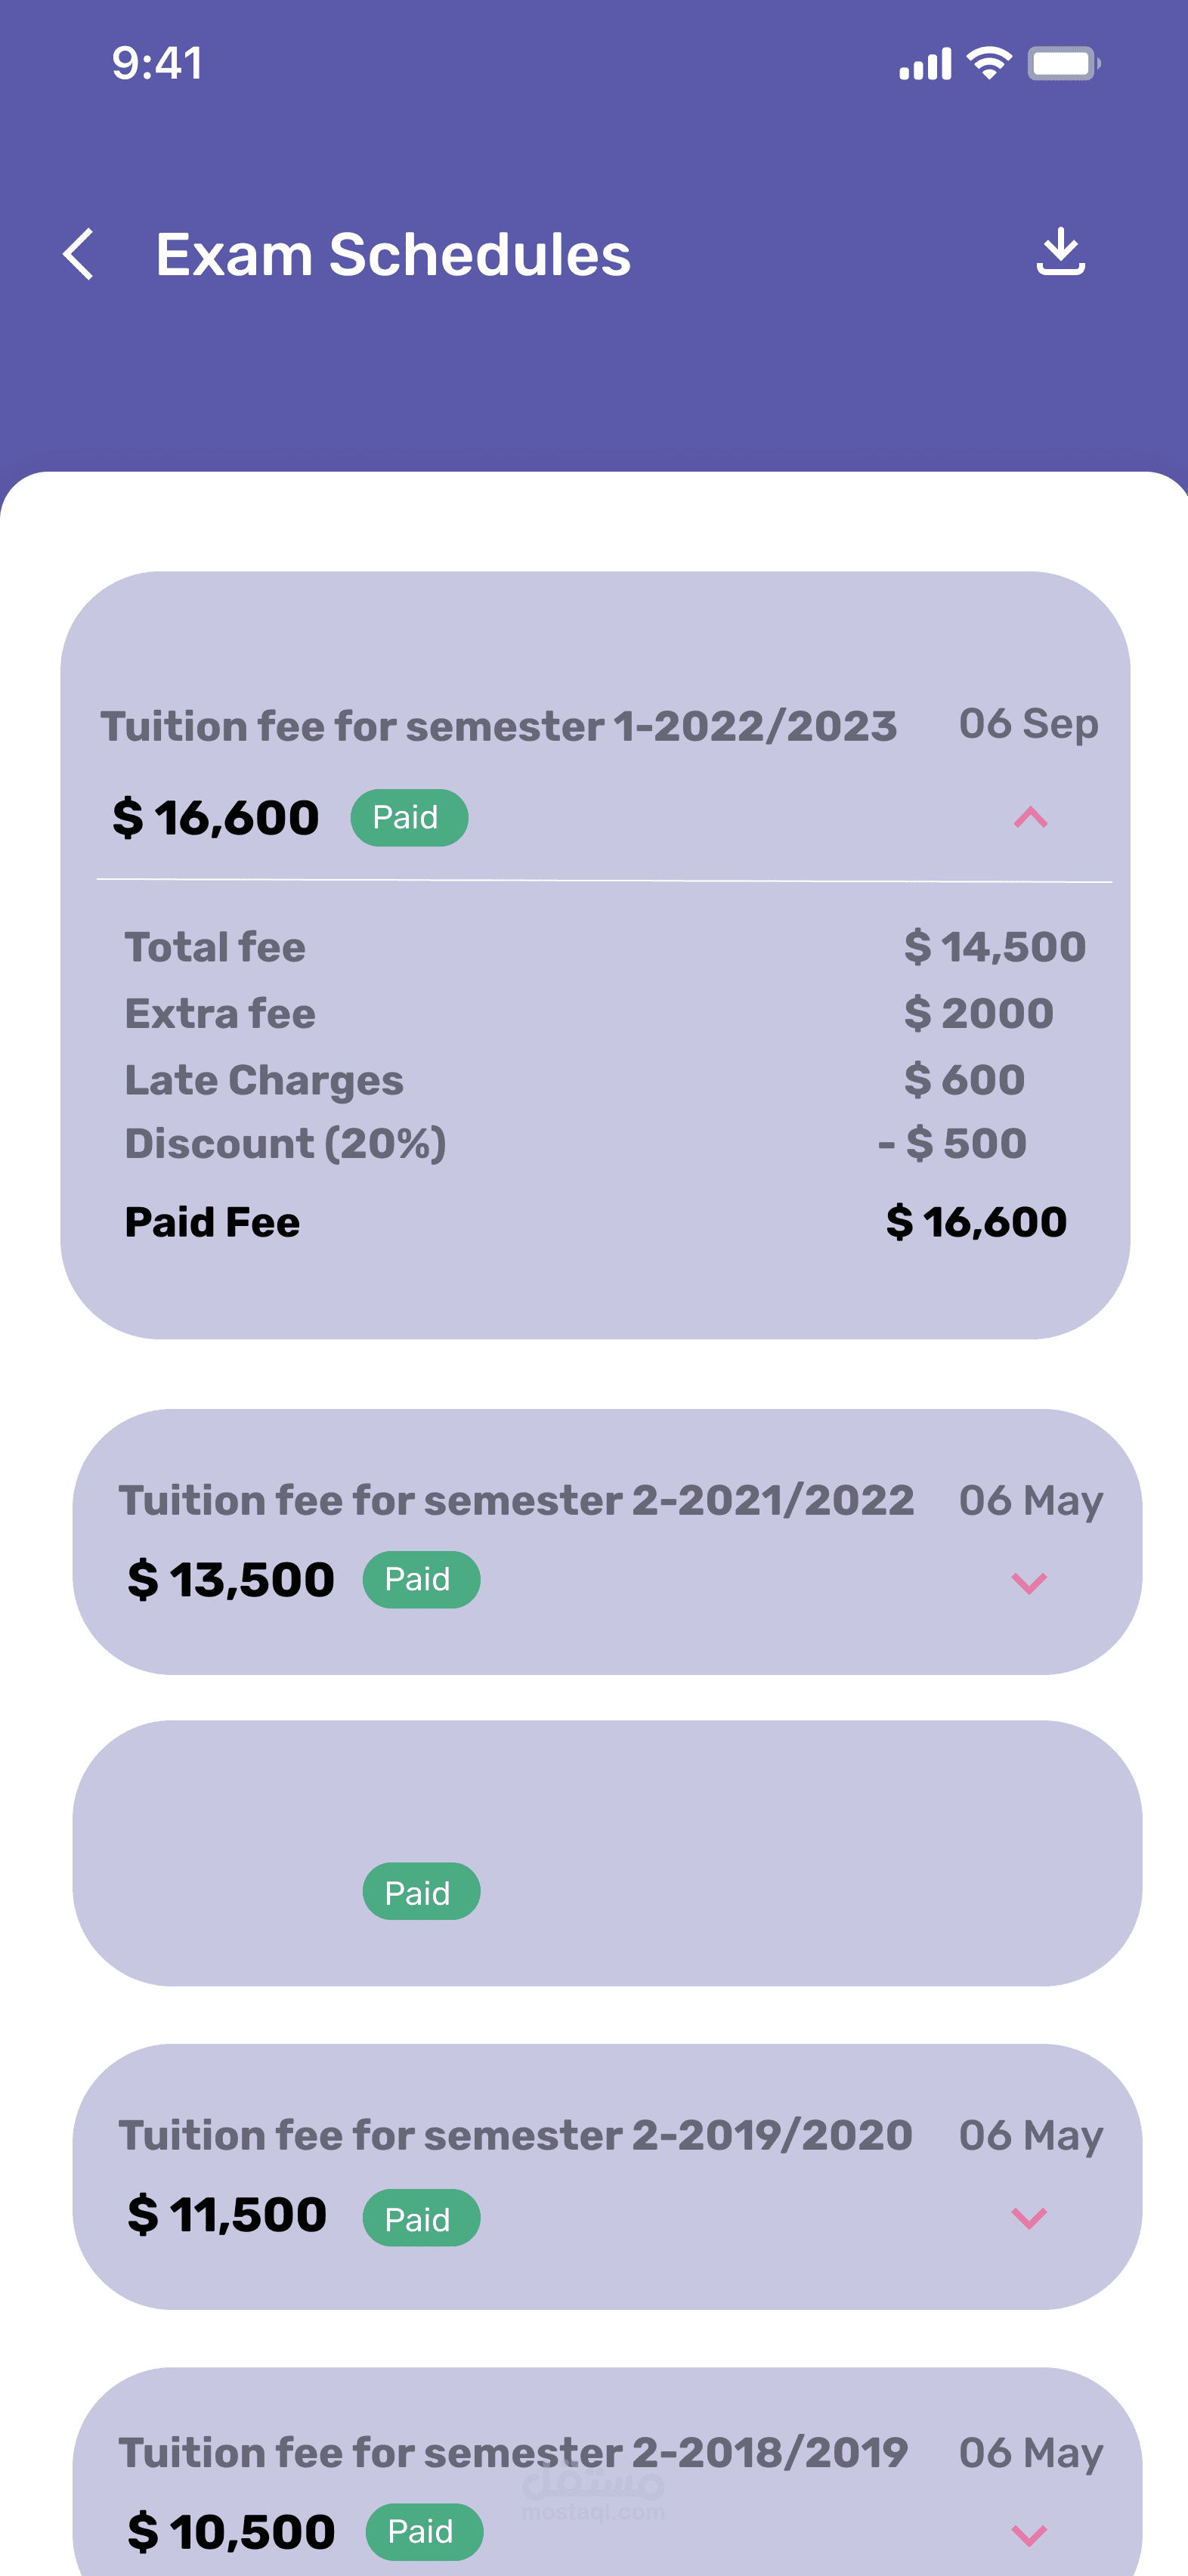Open the Tuition fee semester 2-2019/2020 entry
Screen dimensions: 1188x2576
[x=515, y=2136]
